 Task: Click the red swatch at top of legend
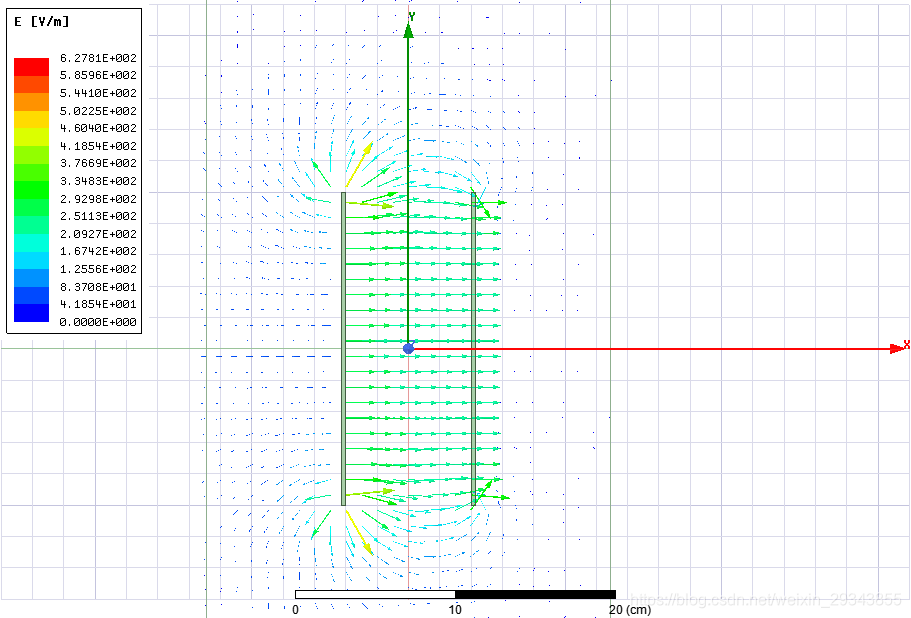click(x=30, y=66)
